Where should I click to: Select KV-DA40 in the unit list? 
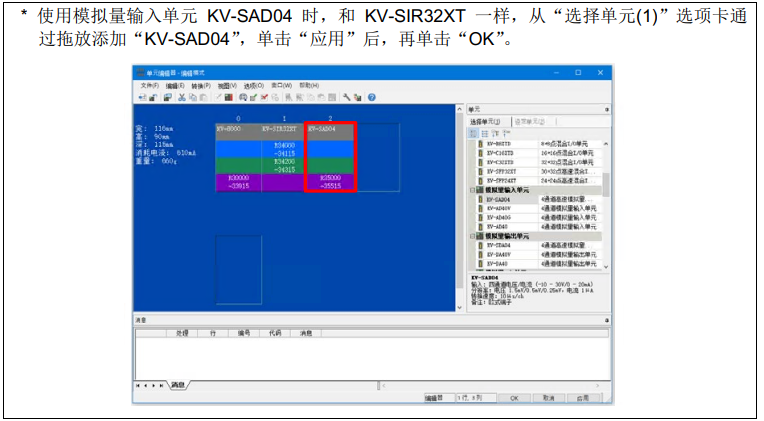(497, 264)
